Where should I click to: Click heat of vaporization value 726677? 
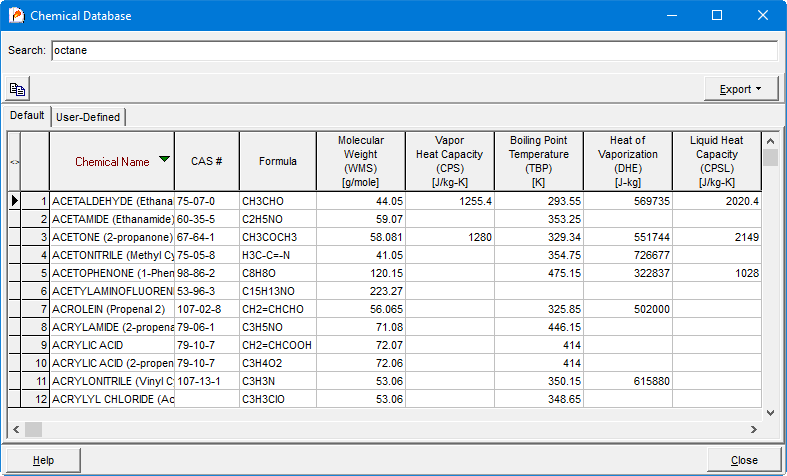point(627,256)
